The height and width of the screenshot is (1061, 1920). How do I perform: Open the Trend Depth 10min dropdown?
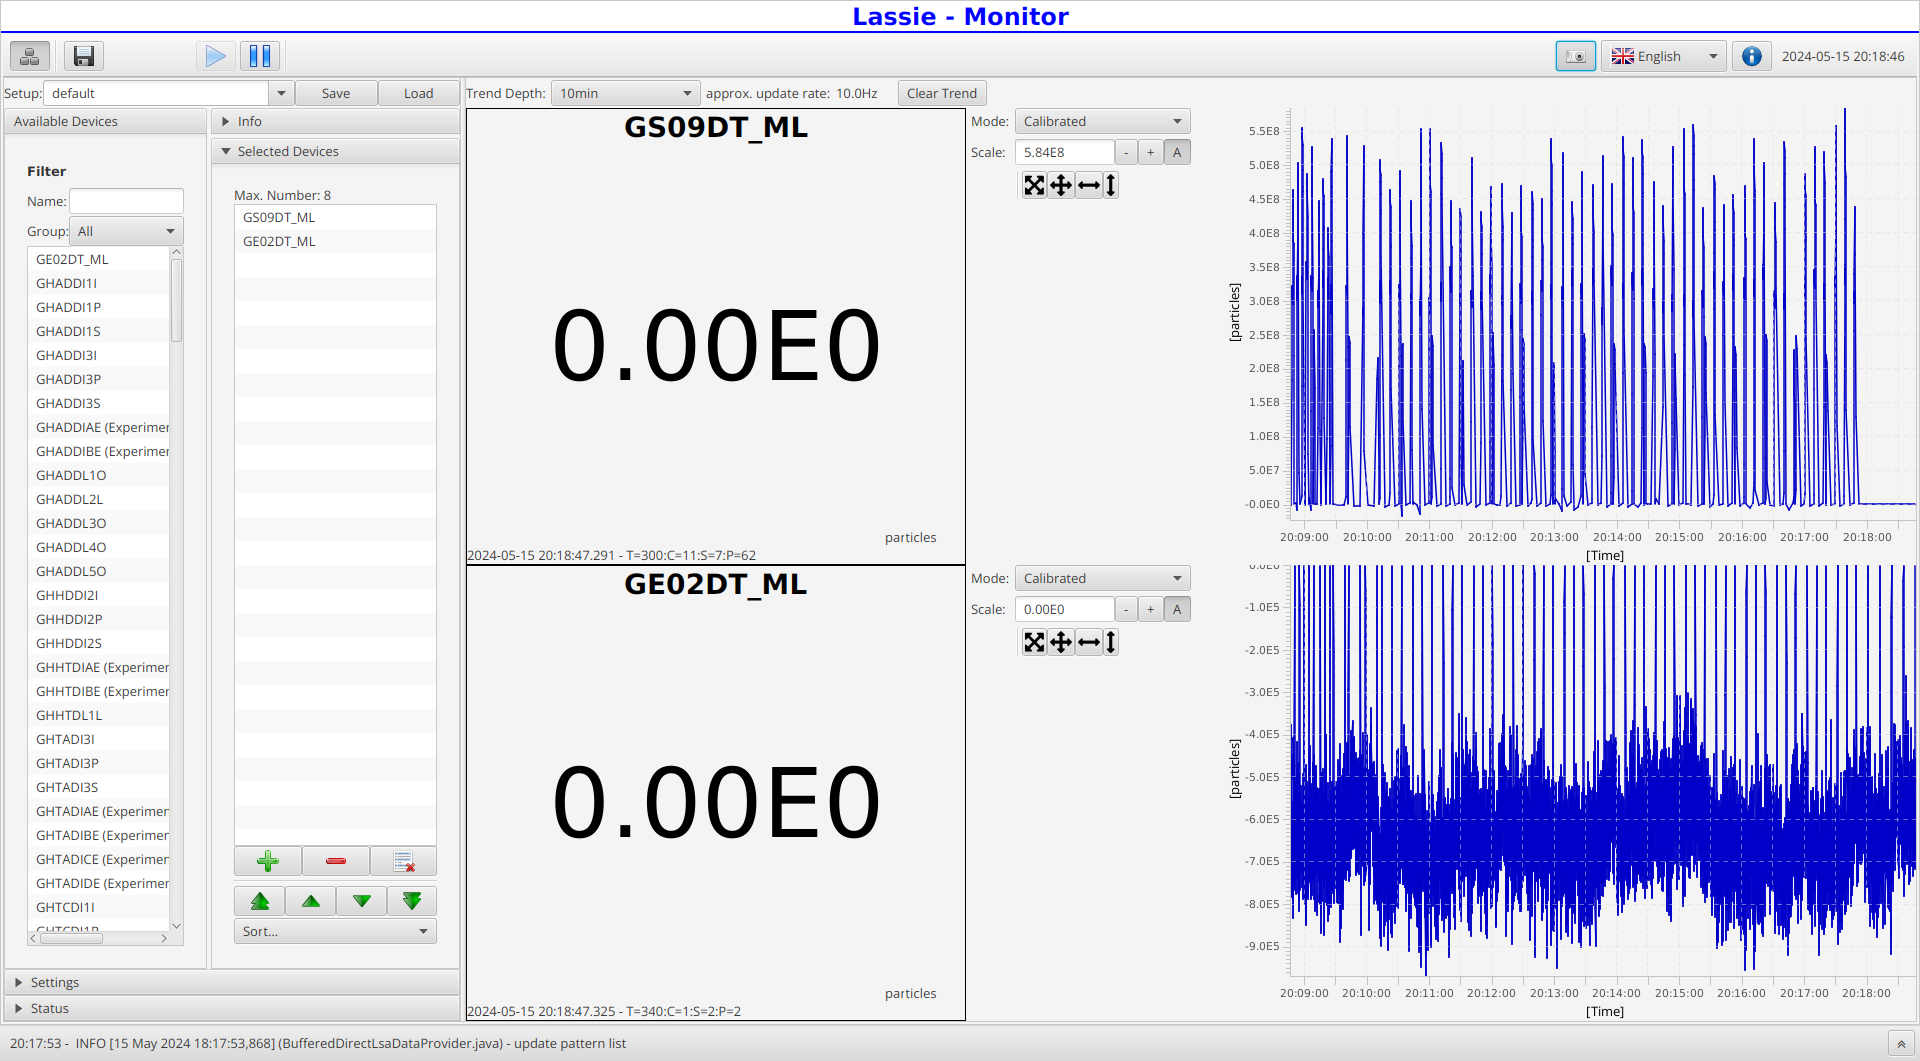[625, 93]
